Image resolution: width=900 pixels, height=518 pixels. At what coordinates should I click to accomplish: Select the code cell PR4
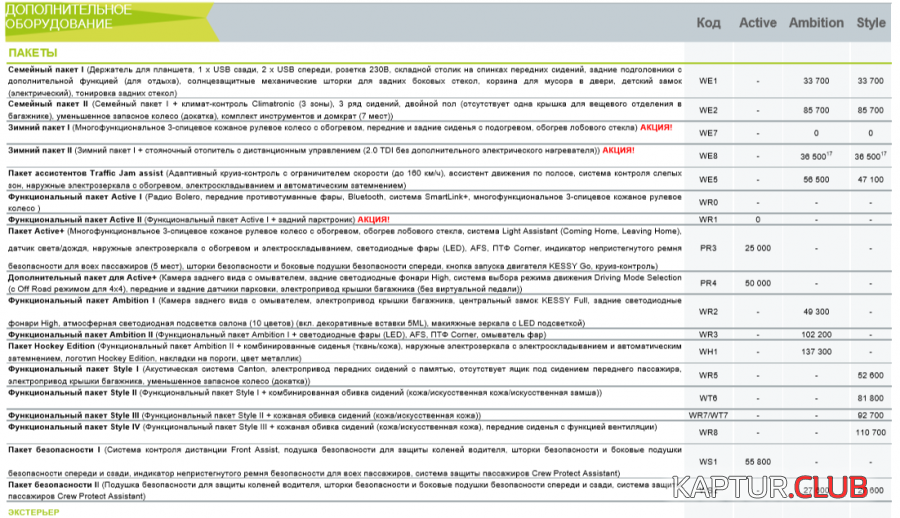tap(708, 283)
